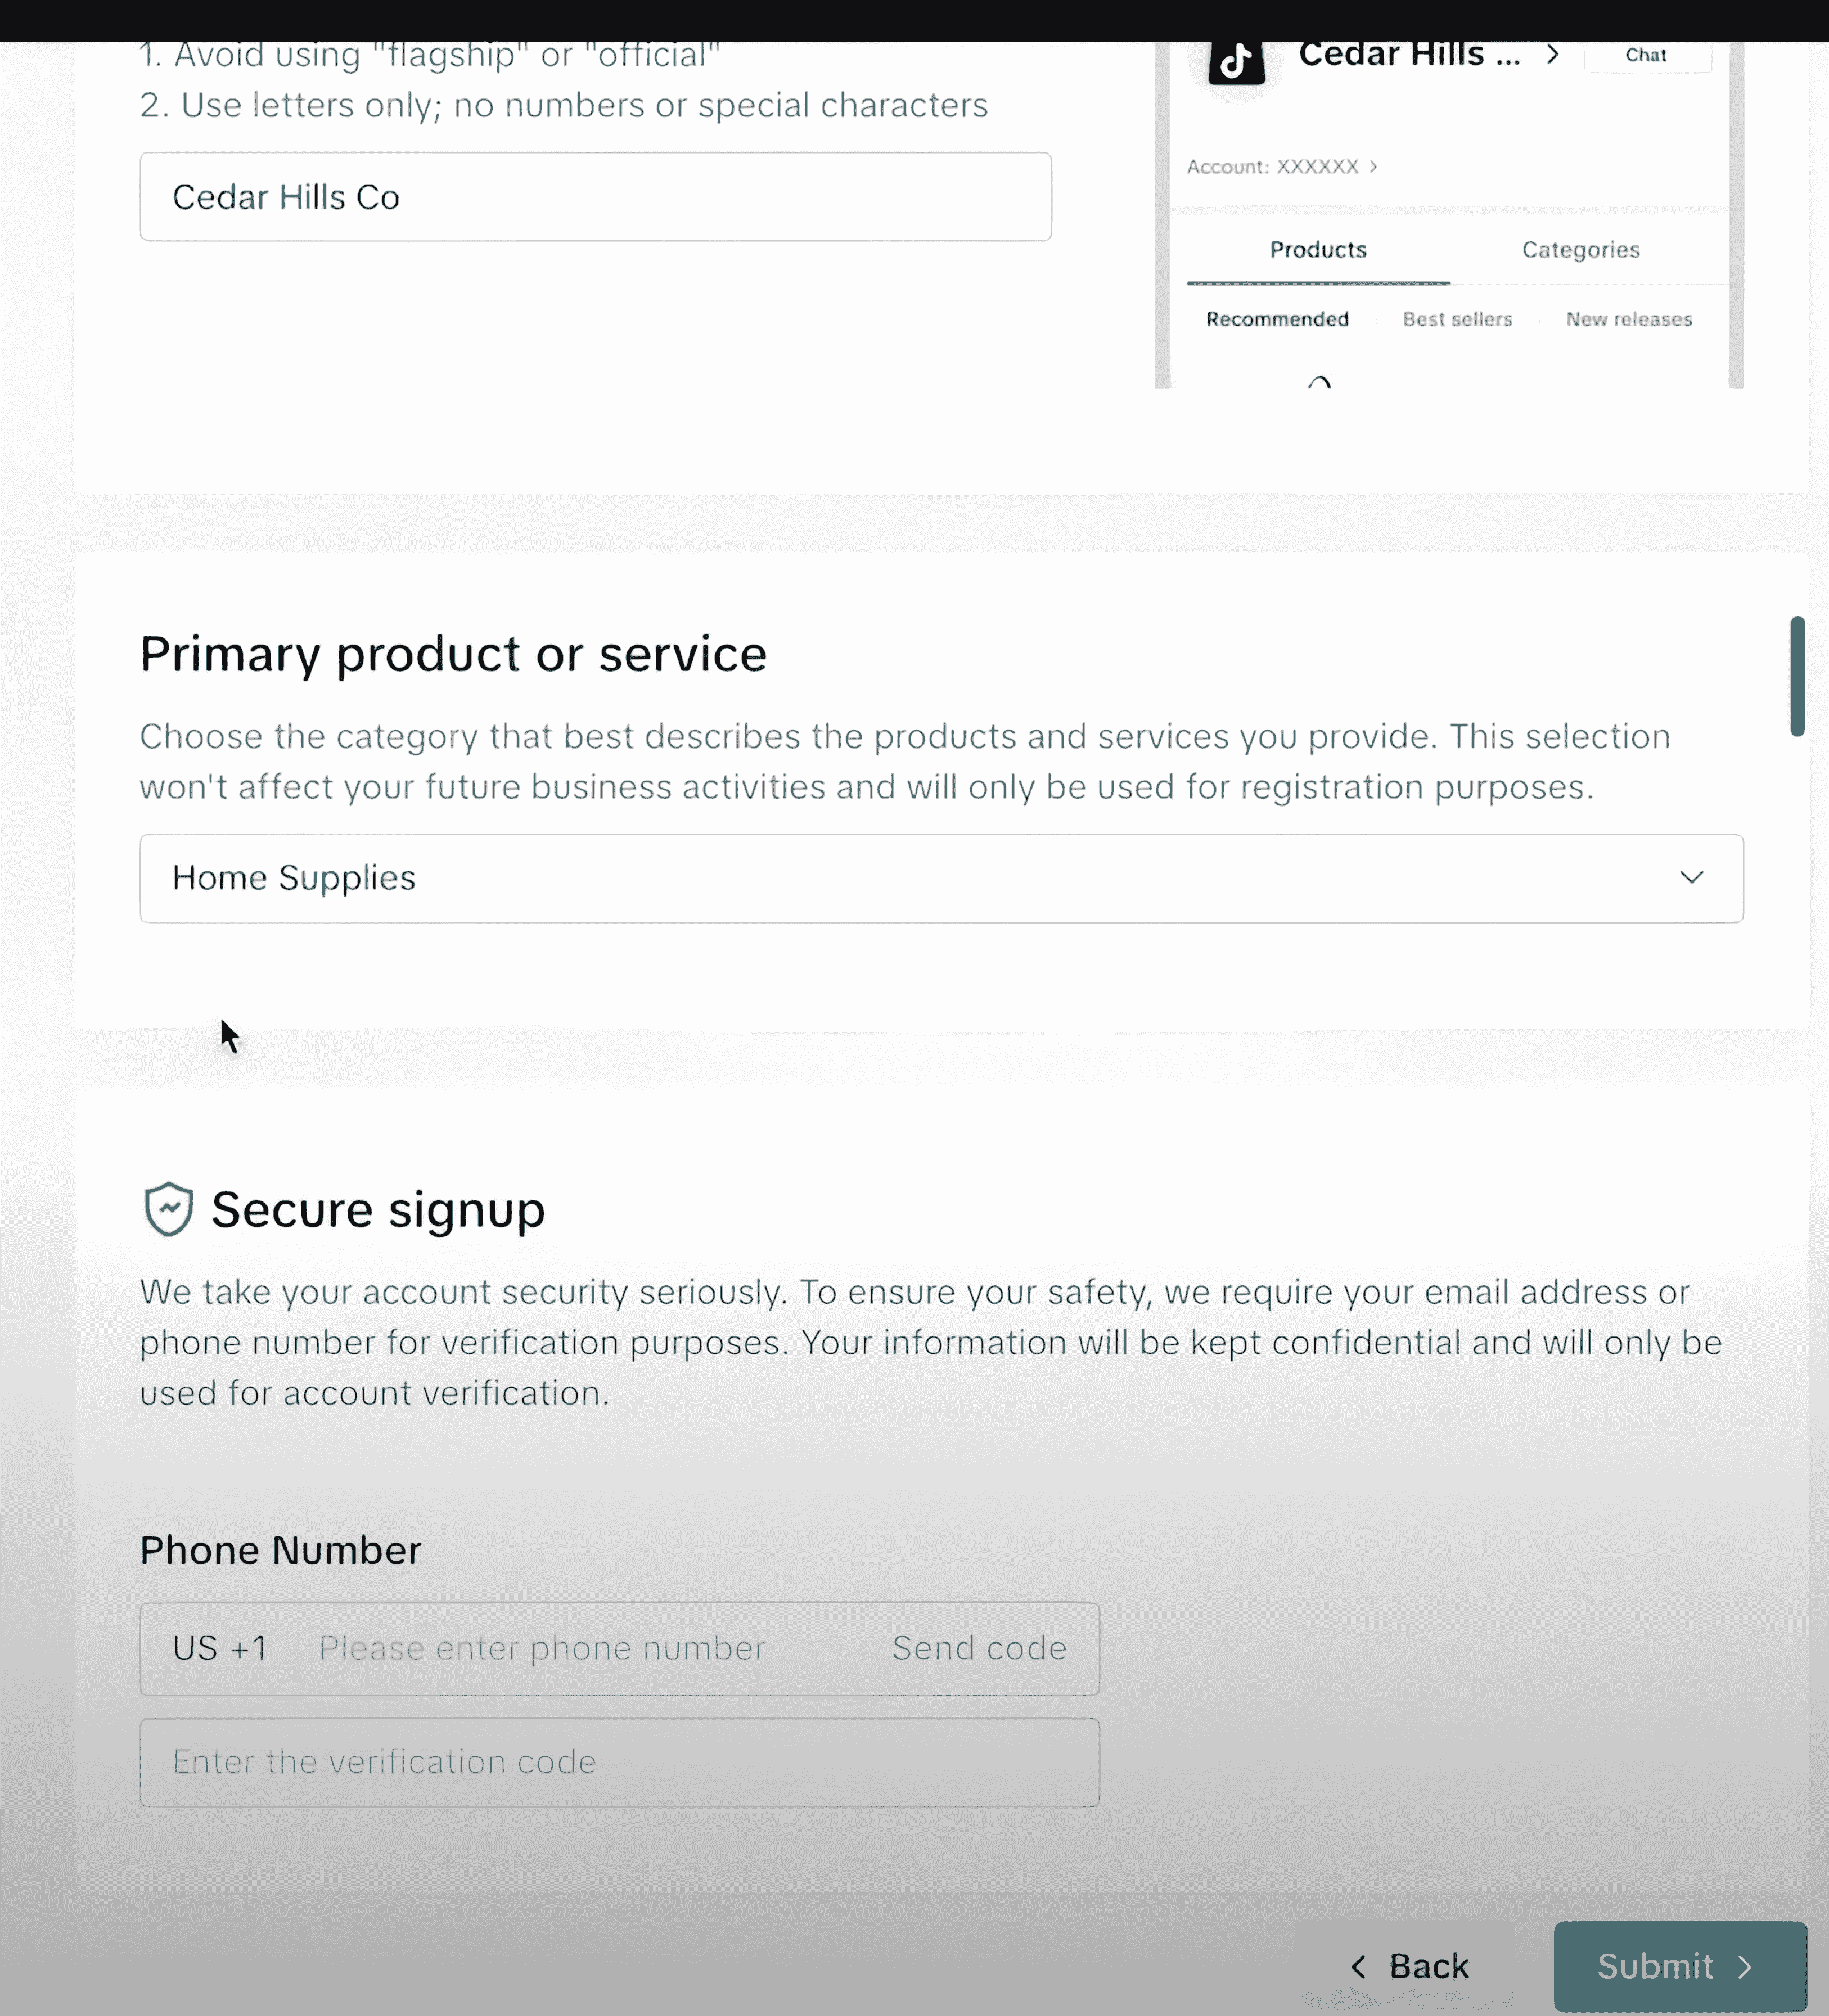Click the Back navigation button

pos(1404,1965)
